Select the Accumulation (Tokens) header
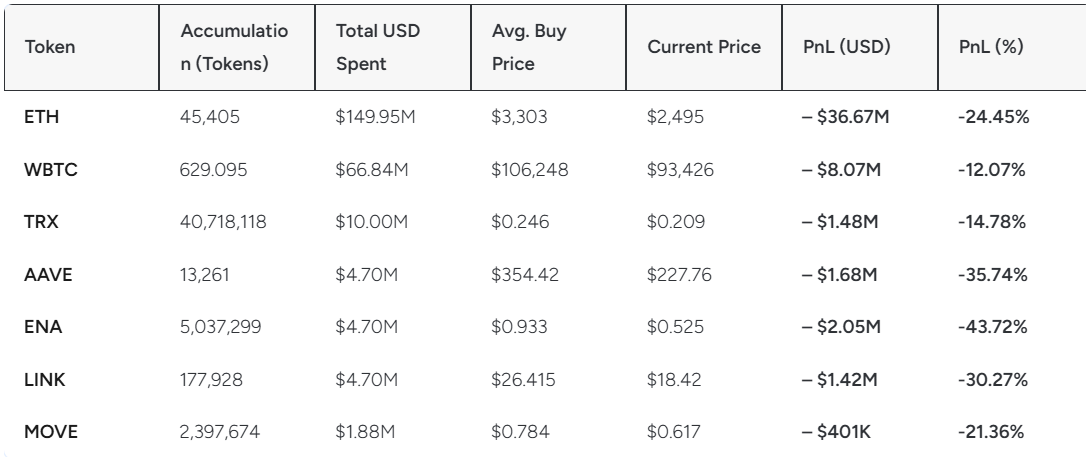The height and width of the screenshot is (461, 1090). [x=234, y=47]
